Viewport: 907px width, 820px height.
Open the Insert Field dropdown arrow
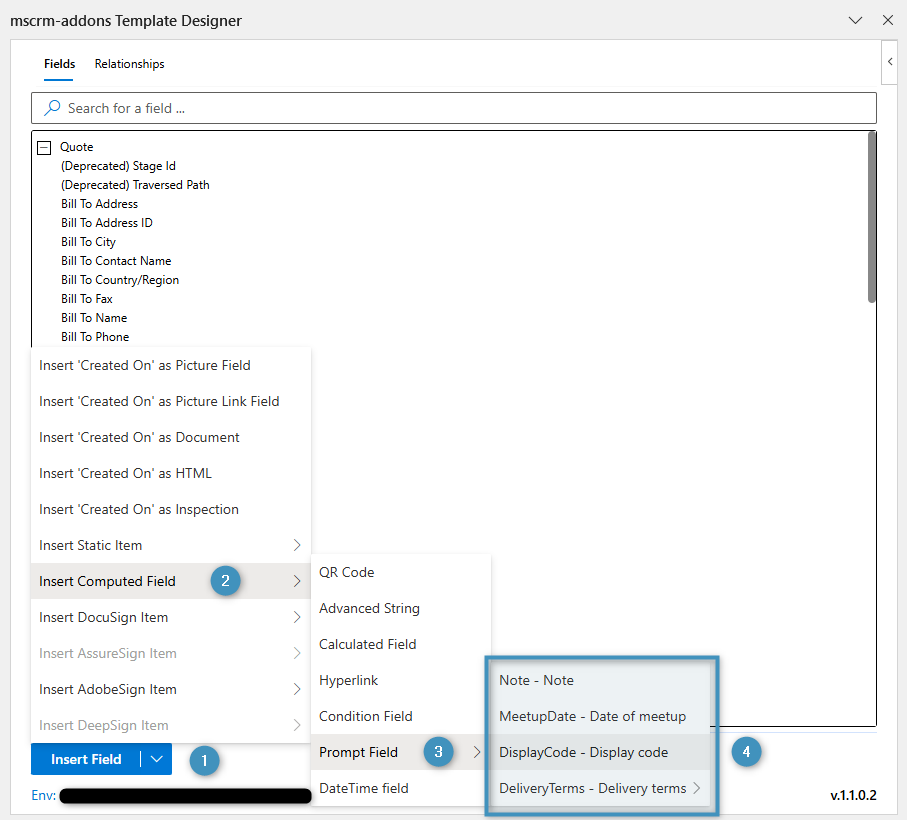157,759
